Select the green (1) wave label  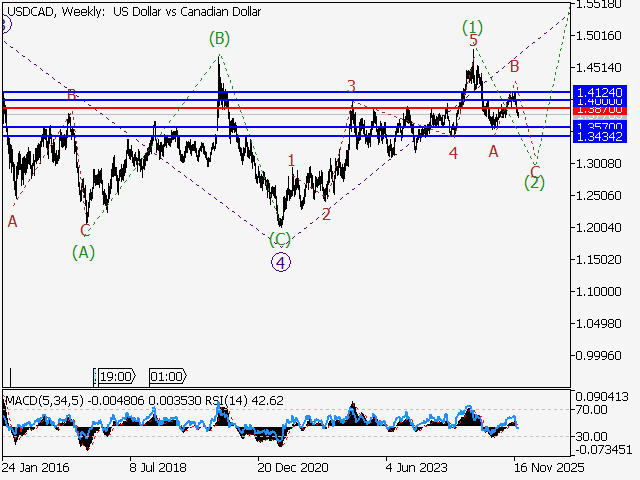[x=473, y=25]
